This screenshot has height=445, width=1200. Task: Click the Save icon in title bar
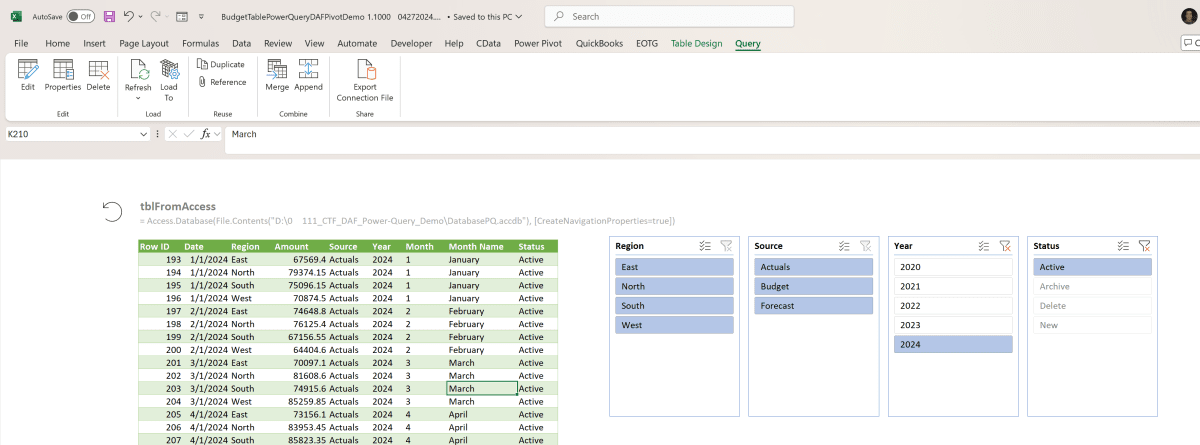click(x=109, y=17)
